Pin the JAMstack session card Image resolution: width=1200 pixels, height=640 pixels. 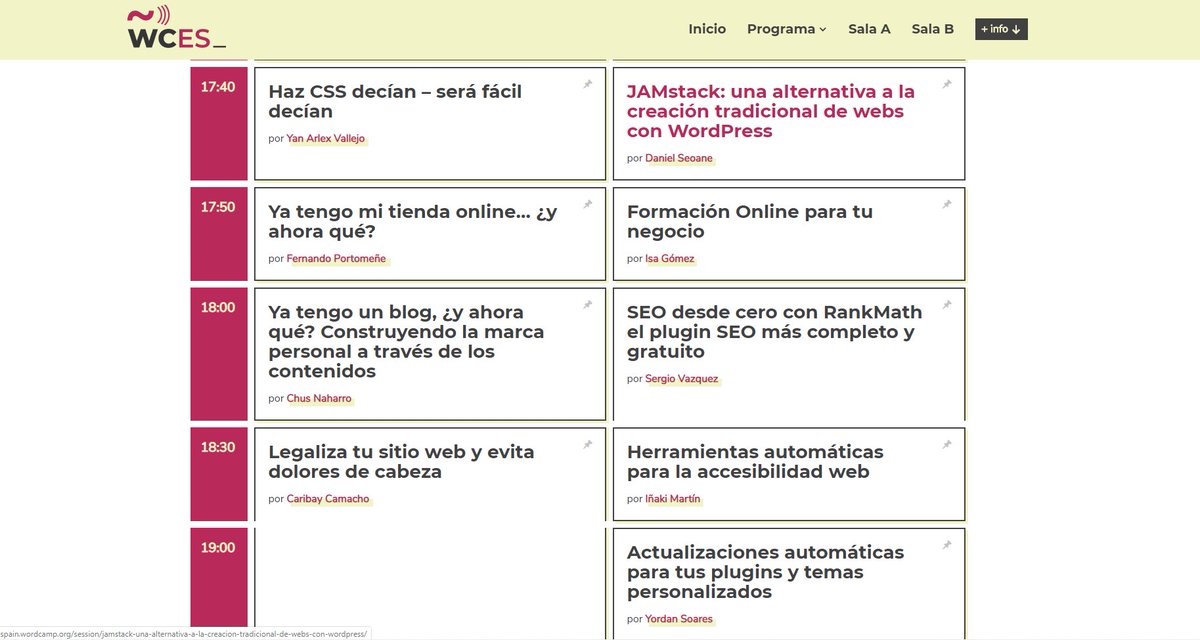click(x=947, y=85)
